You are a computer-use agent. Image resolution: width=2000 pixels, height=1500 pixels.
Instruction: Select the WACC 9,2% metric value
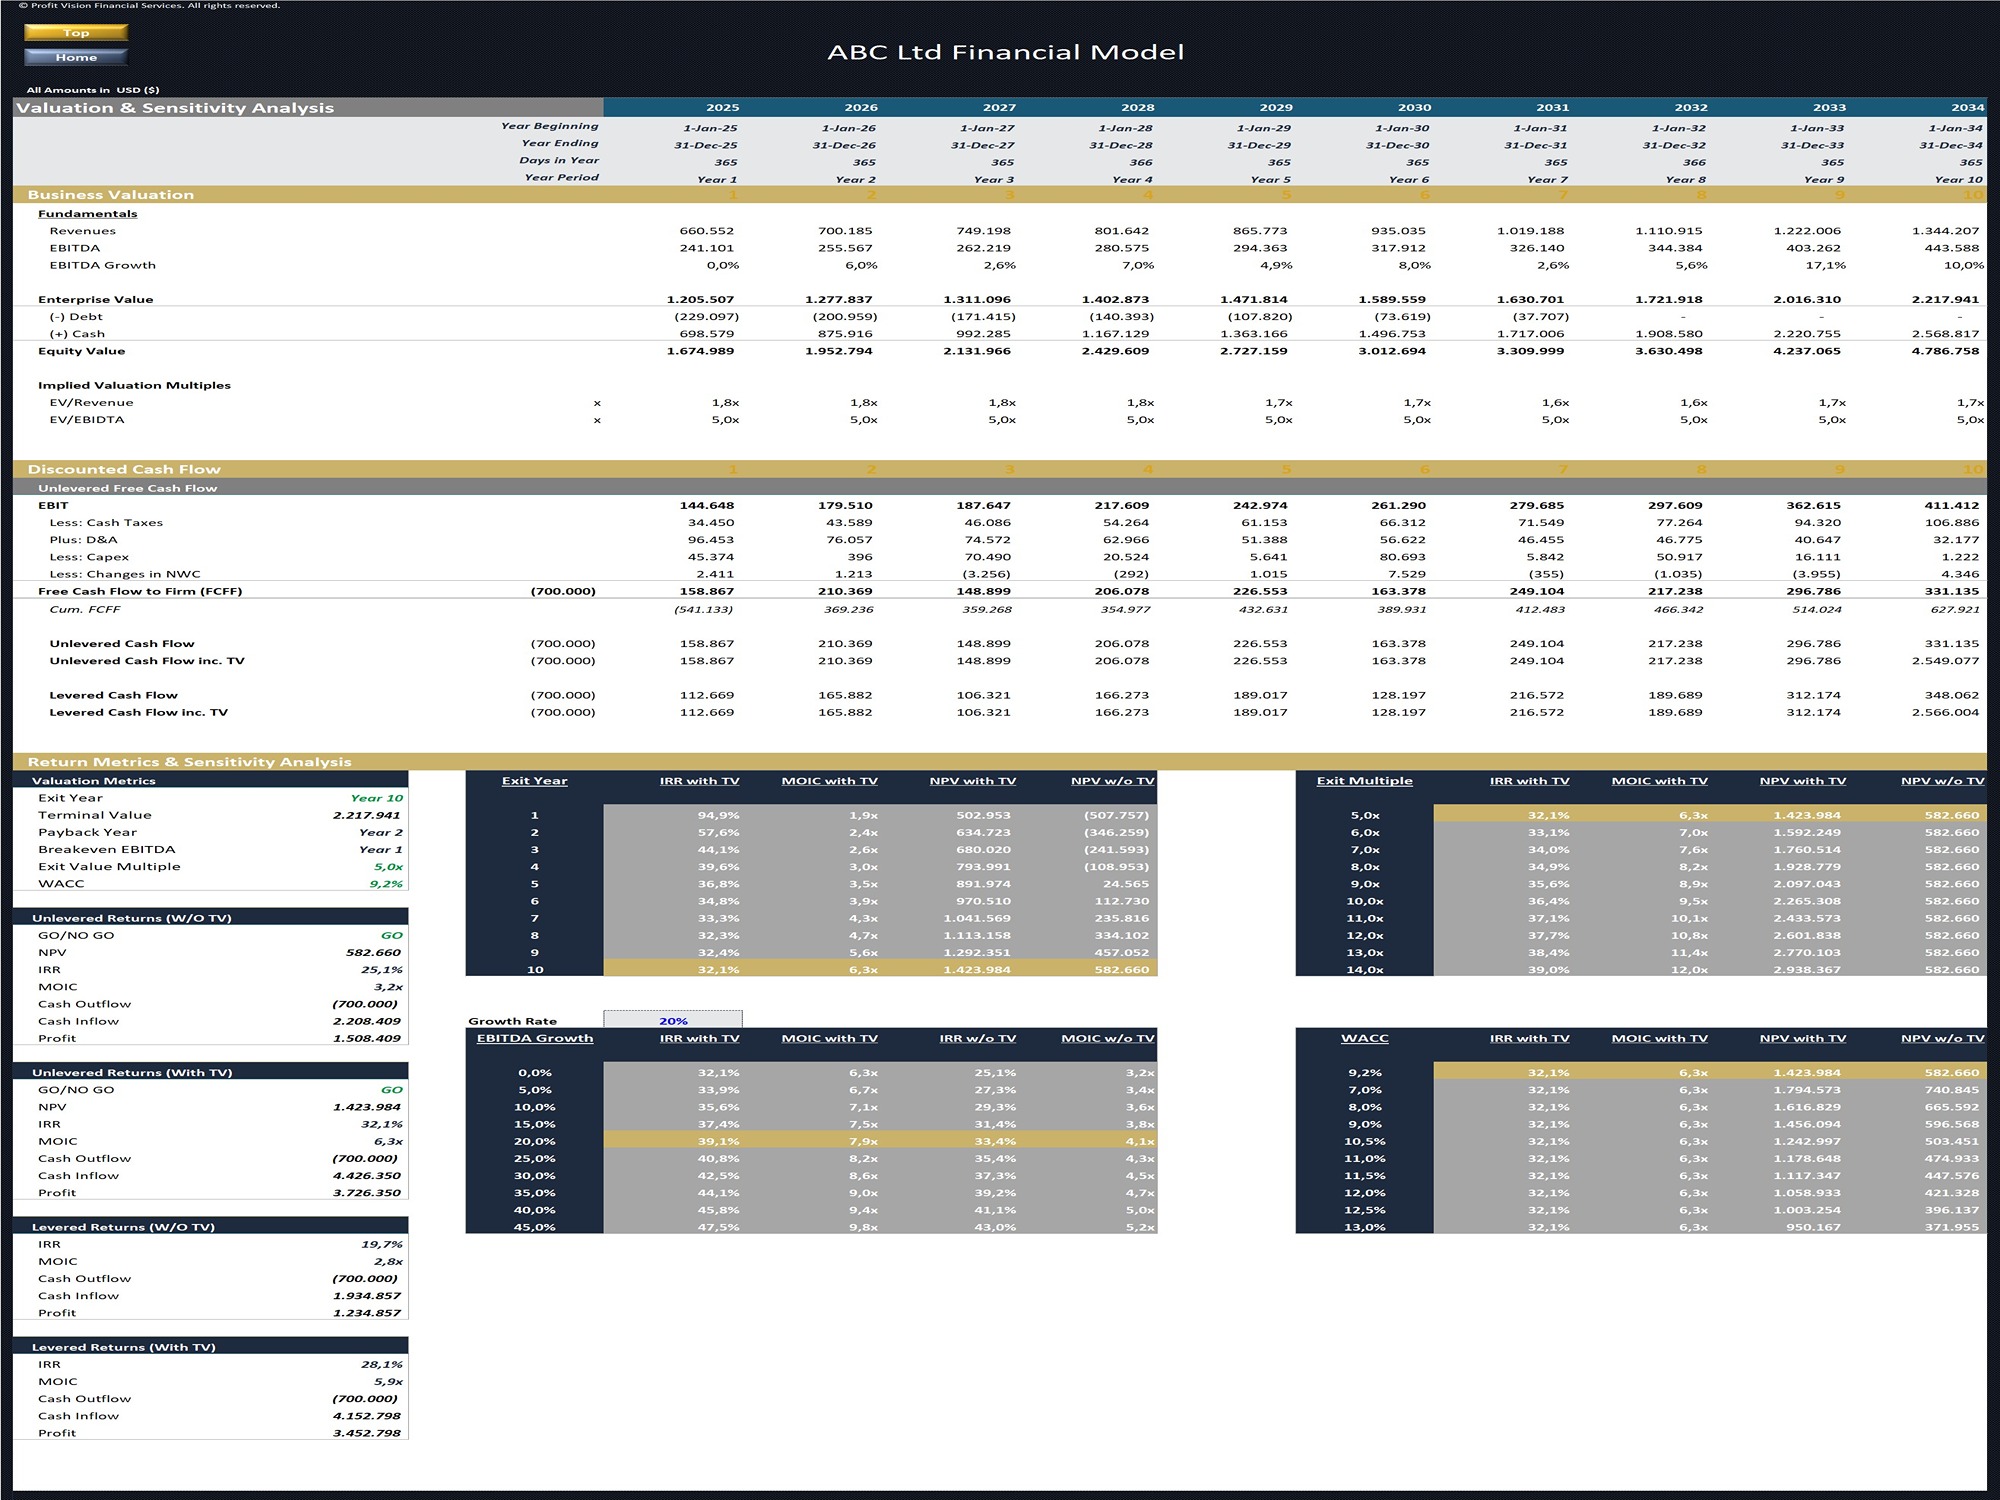click(x=386, y=883)
